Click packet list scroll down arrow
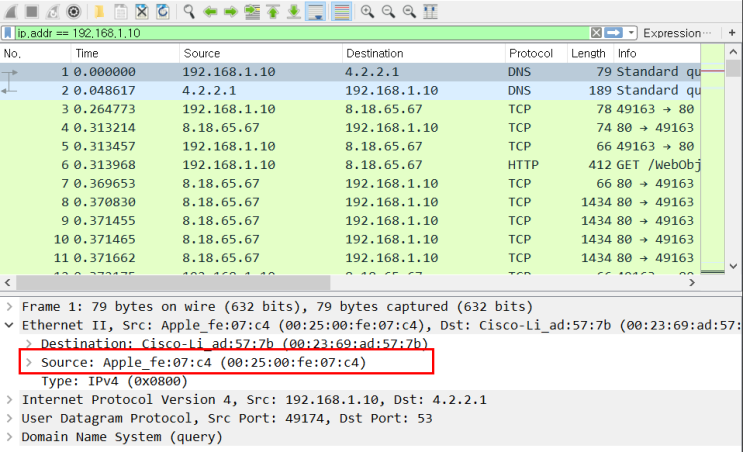Image resolution: width=743 pixels, height=452 pixels. click(733, 266)
